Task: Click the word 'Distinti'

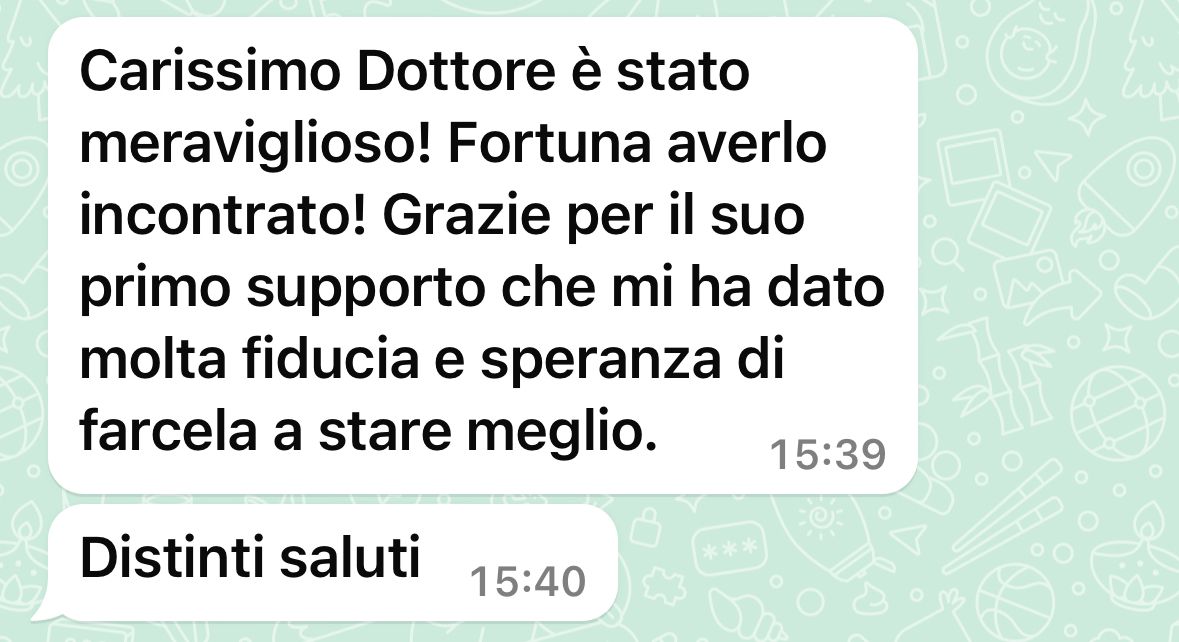Action: [171, 558]
